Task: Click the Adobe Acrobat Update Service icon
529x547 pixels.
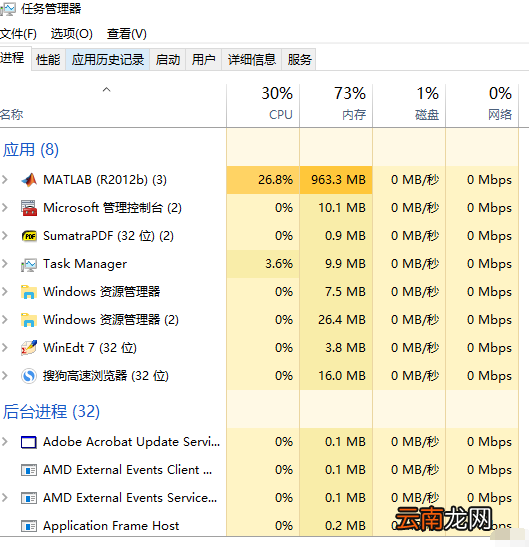Action: pyautogui.click(x=29, y=442)
